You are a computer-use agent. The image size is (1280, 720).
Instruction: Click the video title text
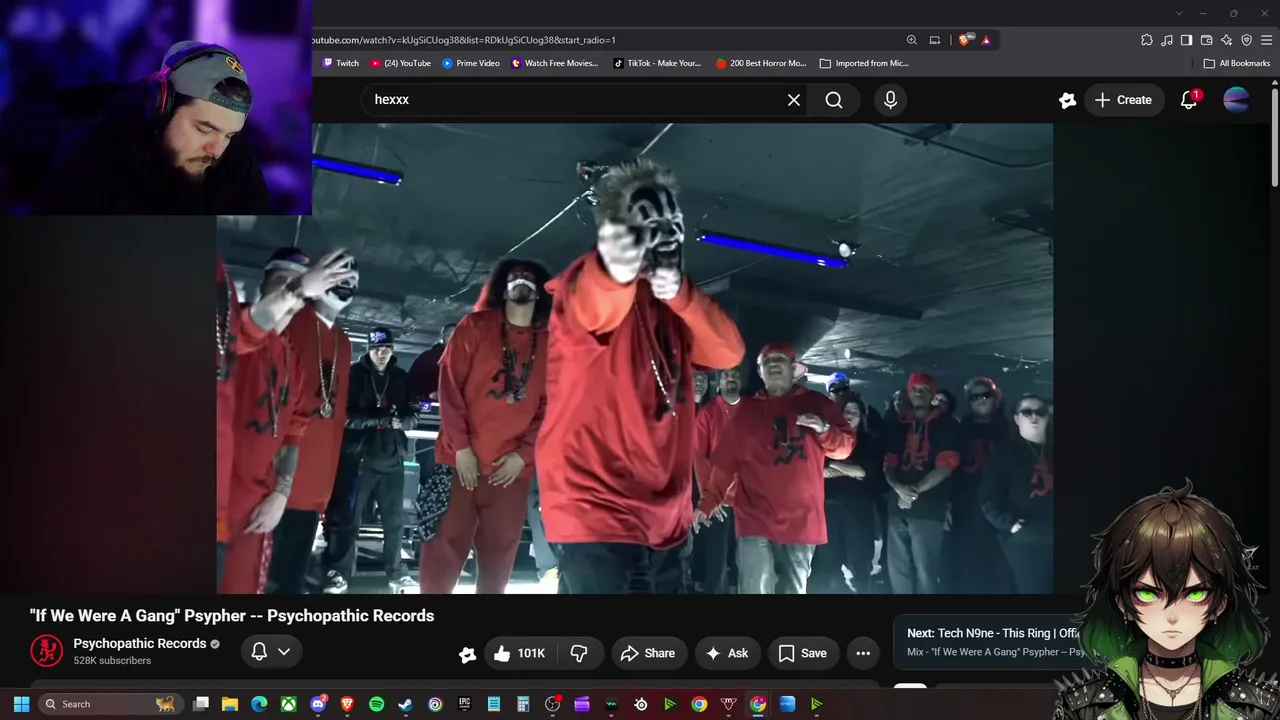(232, 616)
